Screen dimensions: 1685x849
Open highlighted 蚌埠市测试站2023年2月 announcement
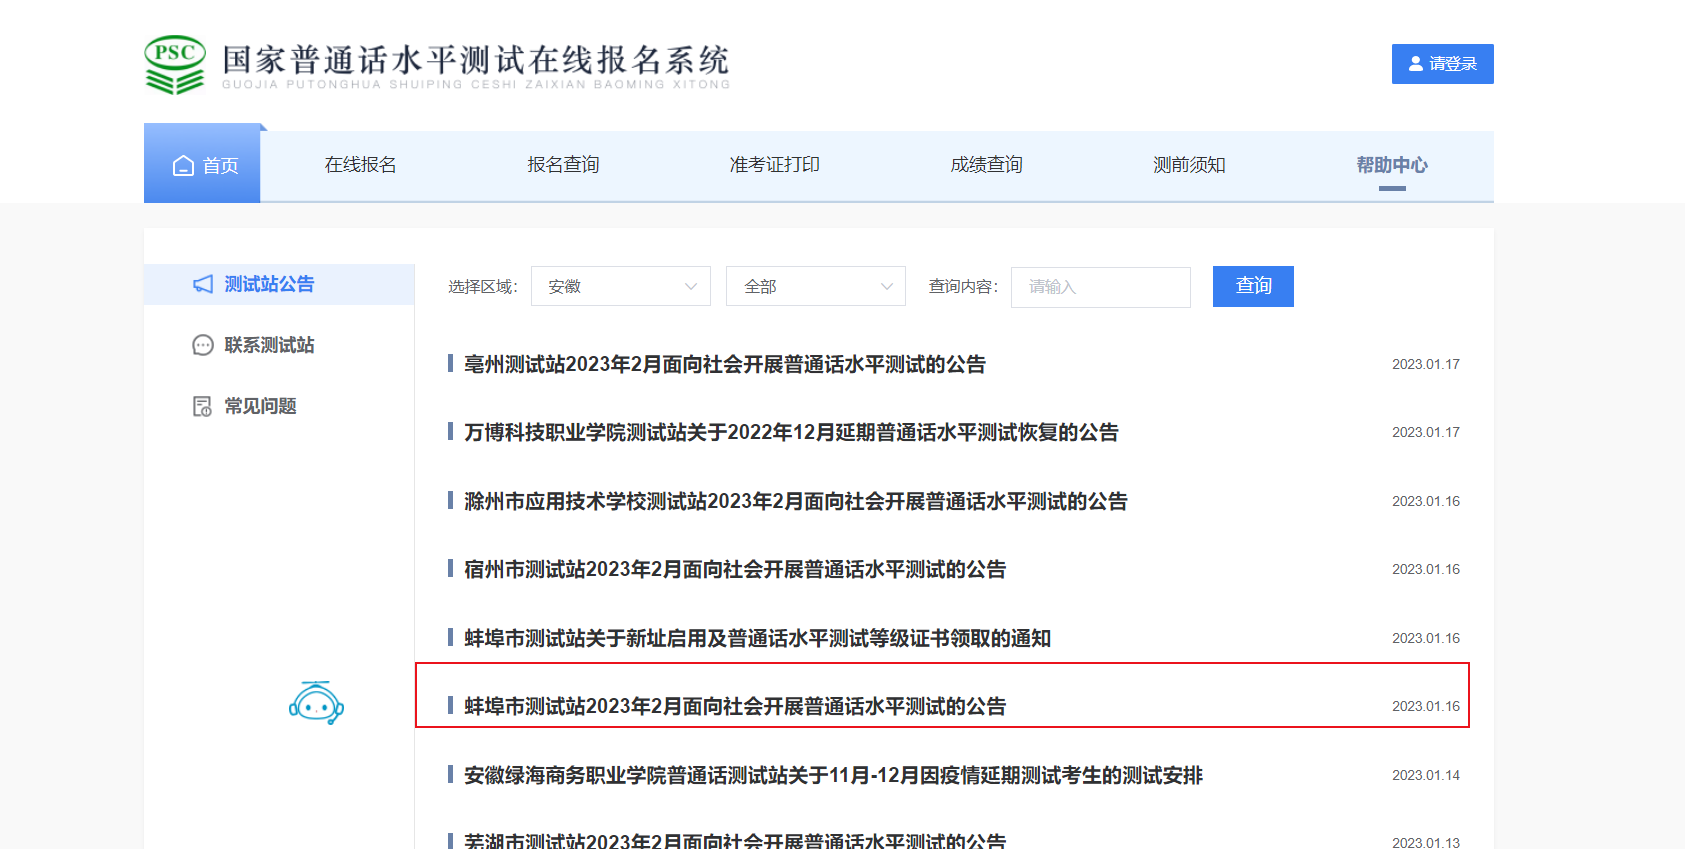click(734, 707)
